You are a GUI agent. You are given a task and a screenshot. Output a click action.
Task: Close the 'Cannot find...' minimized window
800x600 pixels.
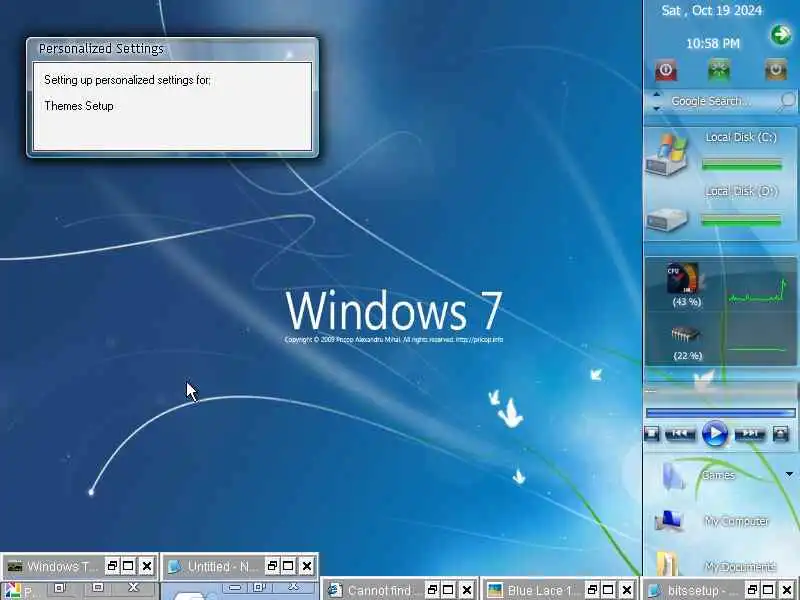[466, 590]
